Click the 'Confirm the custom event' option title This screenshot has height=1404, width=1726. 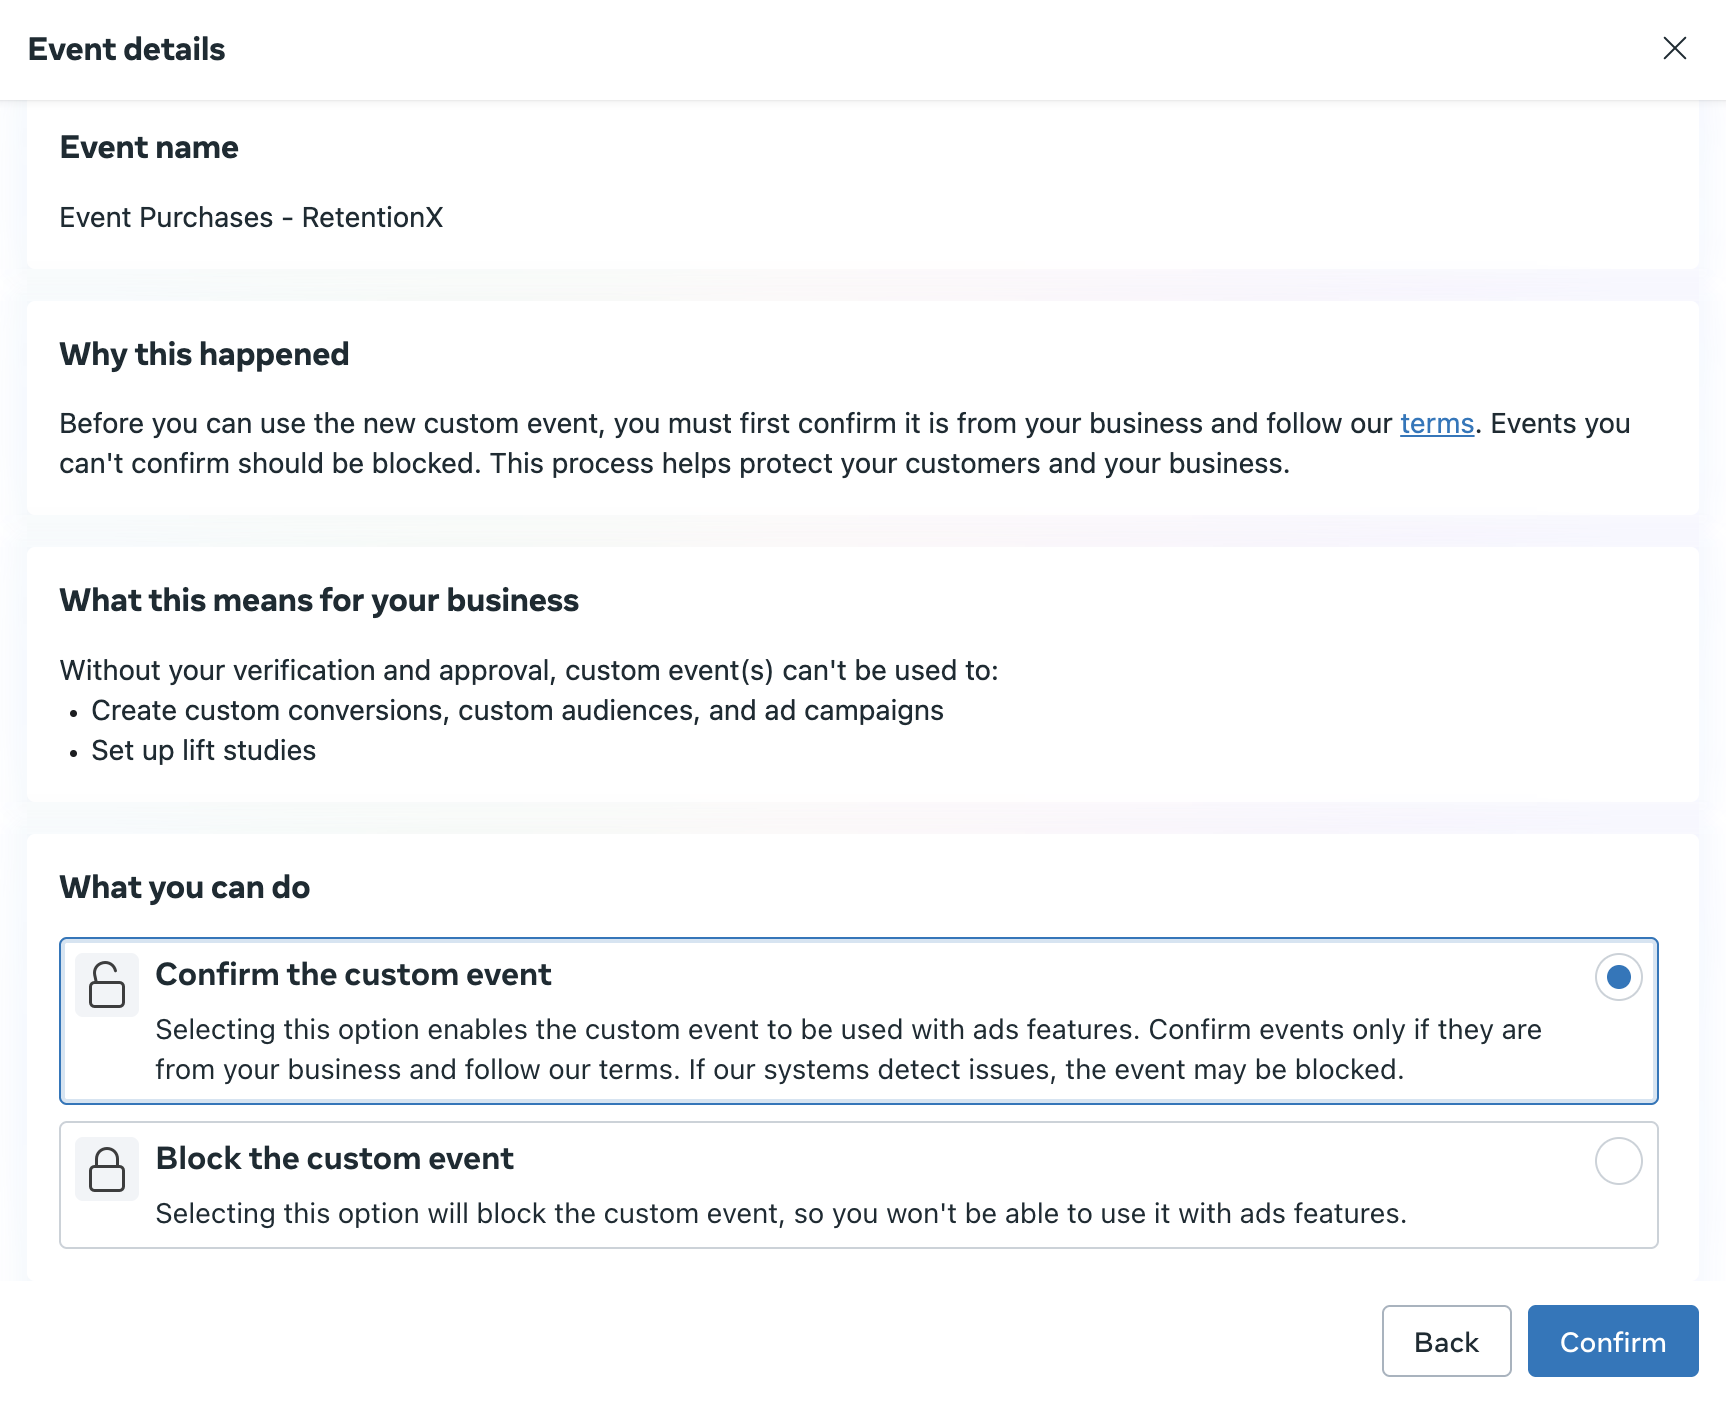(353, 974)
